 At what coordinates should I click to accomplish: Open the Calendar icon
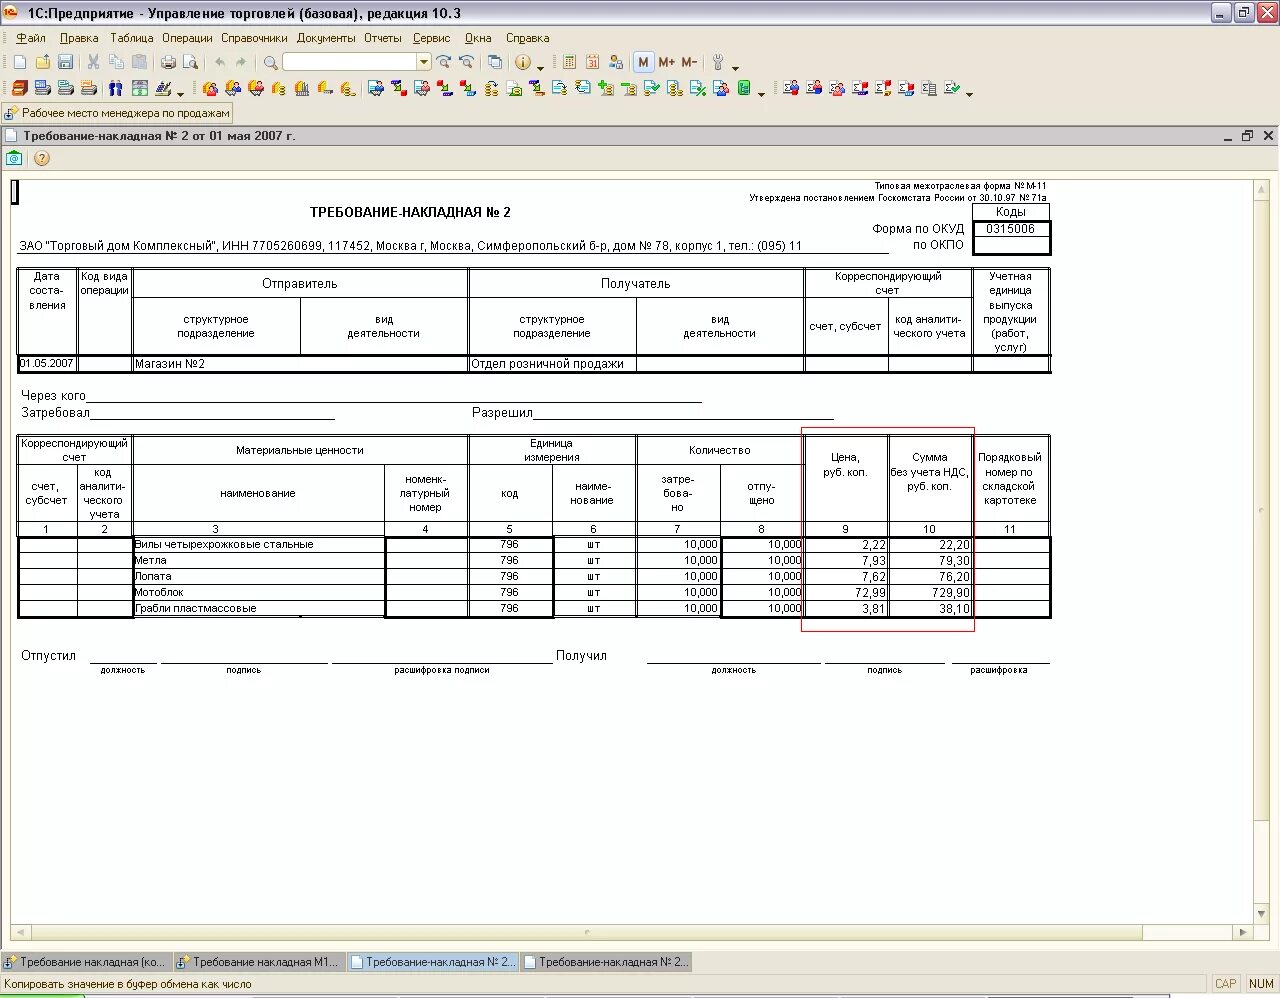(592, 62)
